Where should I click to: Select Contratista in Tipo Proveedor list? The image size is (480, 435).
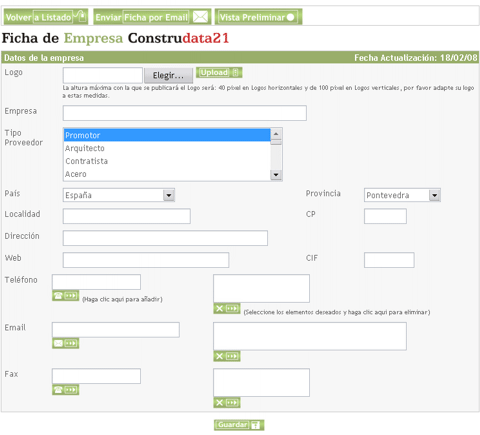(167, 161)
